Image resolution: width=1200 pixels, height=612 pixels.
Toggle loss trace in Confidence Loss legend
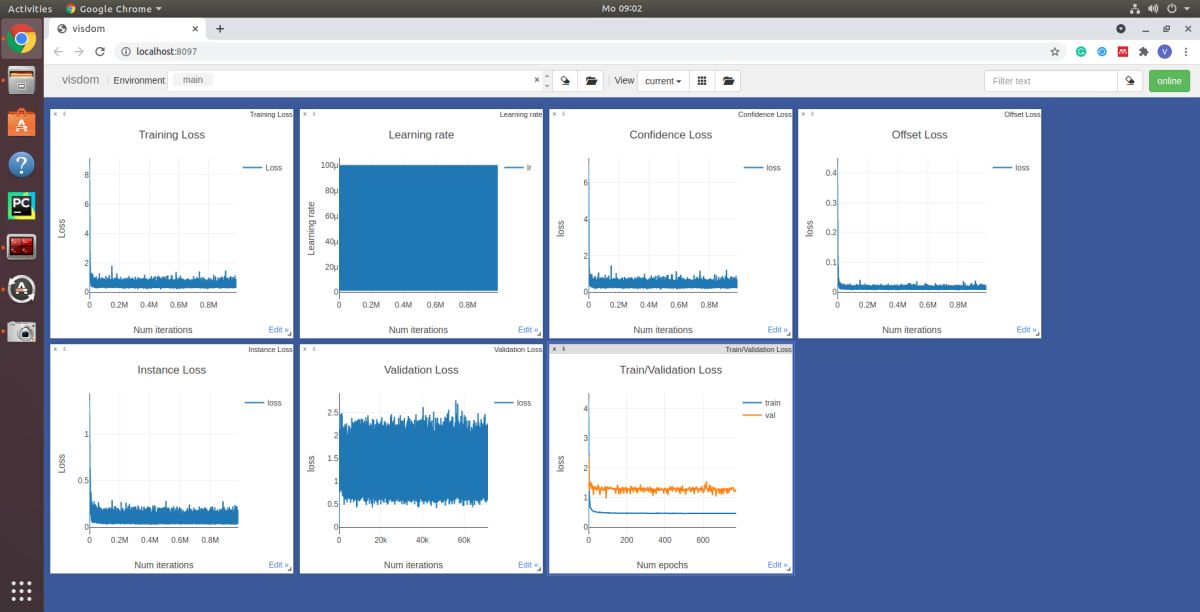(x=762, y=168)
